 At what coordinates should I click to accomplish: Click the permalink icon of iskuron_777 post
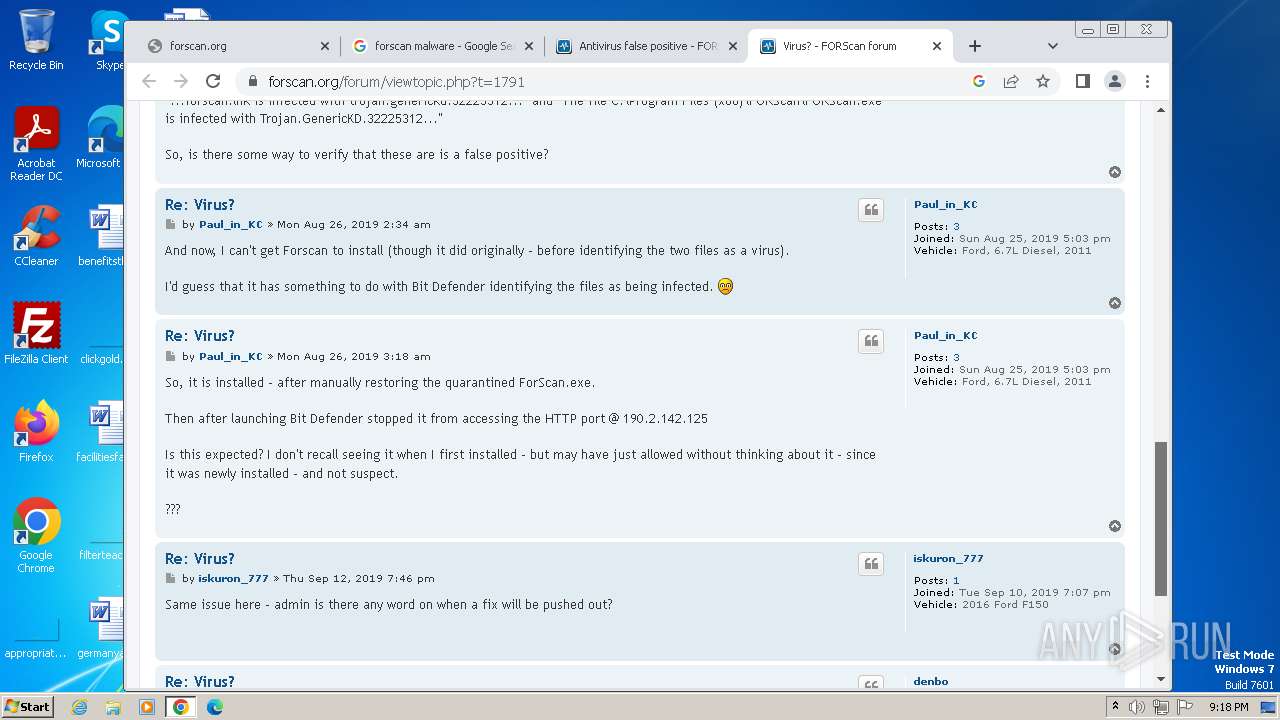coord(170,580)
